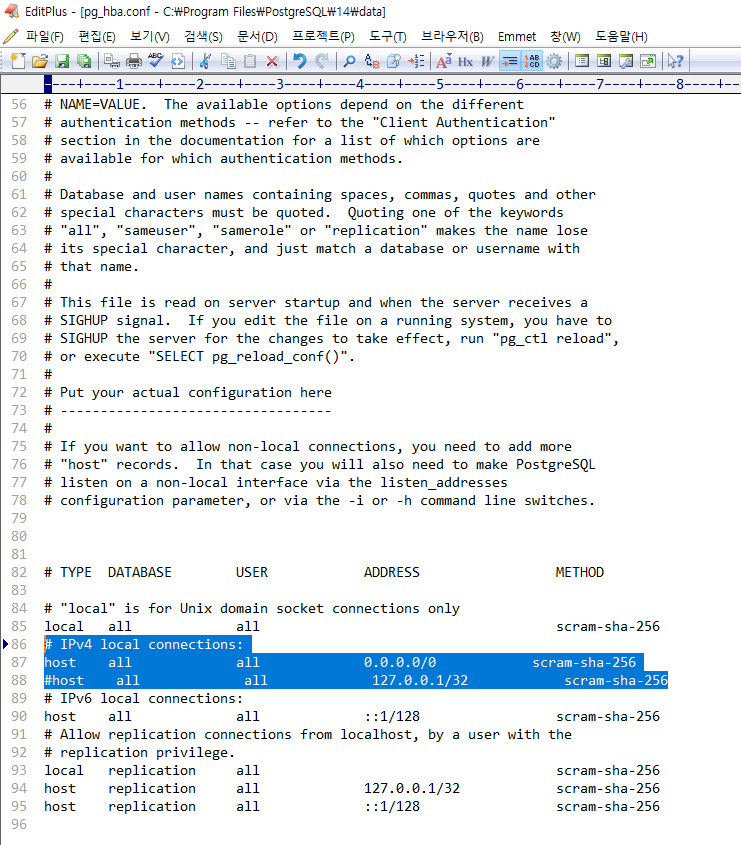
Task: Click the "ADDRESS" column header text
Action: tap(392, 572)
